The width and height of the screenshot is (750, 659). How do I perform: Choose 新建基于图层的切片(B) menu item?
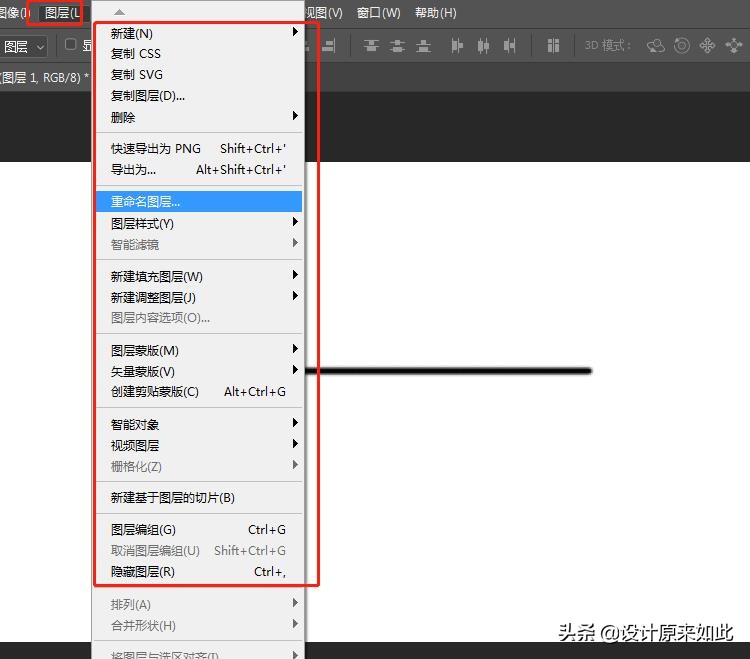pos(199,498)
